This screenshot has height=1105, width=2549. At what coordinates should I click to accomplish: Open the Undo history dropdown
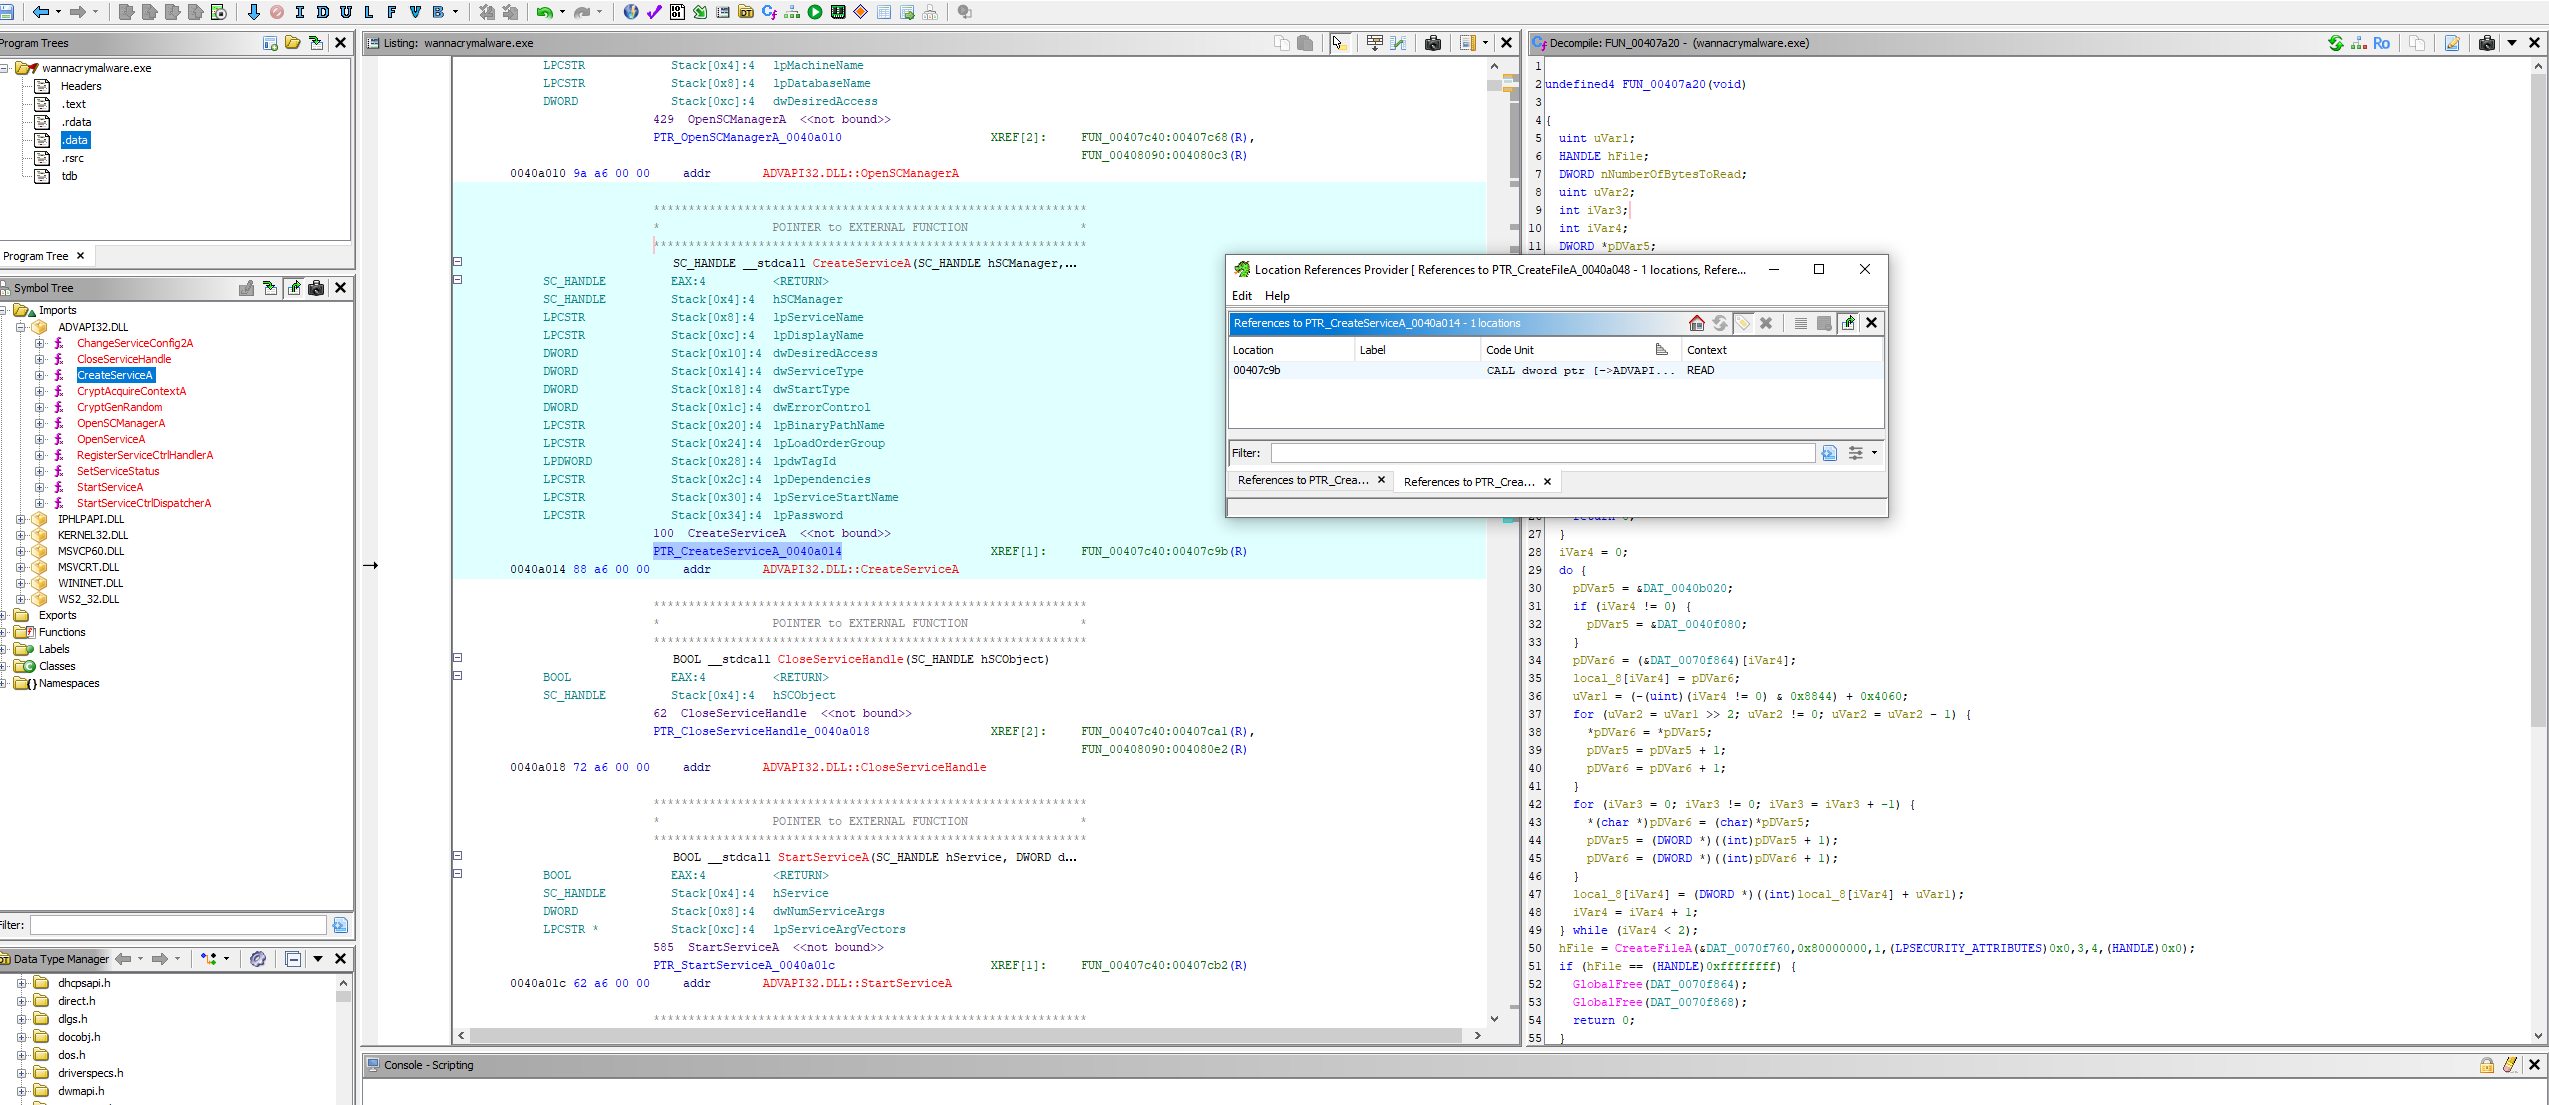tap(562, 12)
